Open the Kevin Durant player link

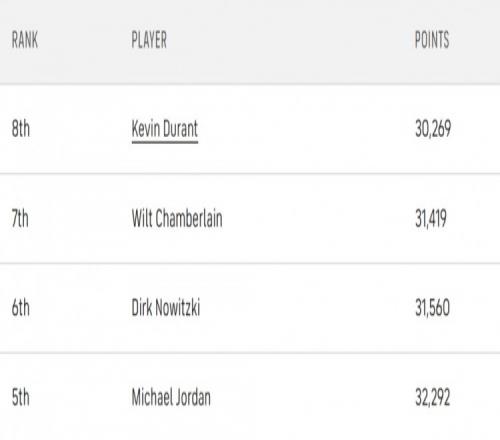pyautogui.click(x=165, y=129)
